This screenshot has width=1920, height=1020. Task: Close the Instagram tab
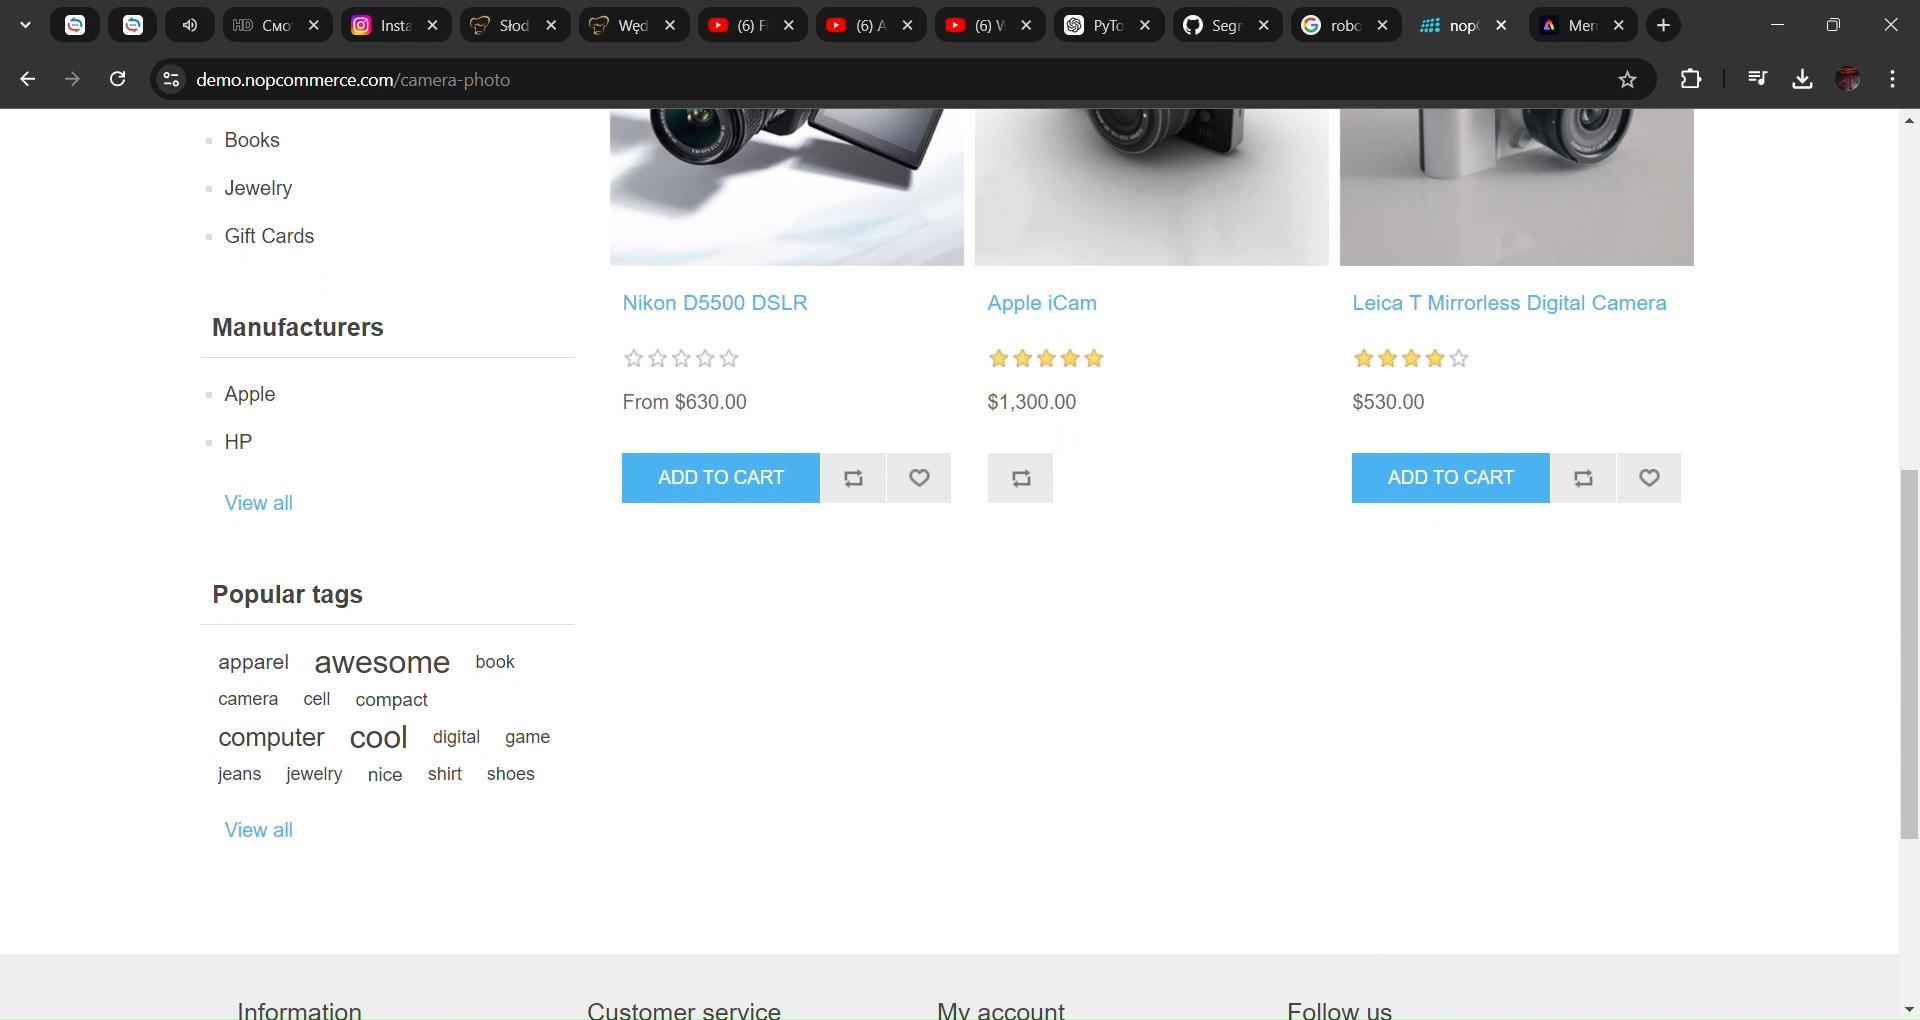pos(432,26)
